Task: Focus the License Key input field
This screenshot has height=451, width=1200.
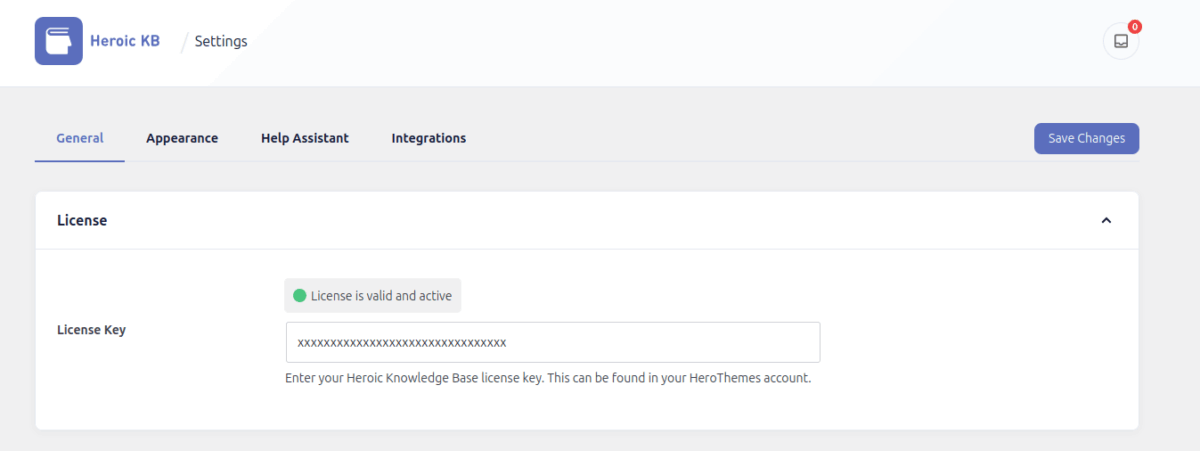Action: click(553, 342)
